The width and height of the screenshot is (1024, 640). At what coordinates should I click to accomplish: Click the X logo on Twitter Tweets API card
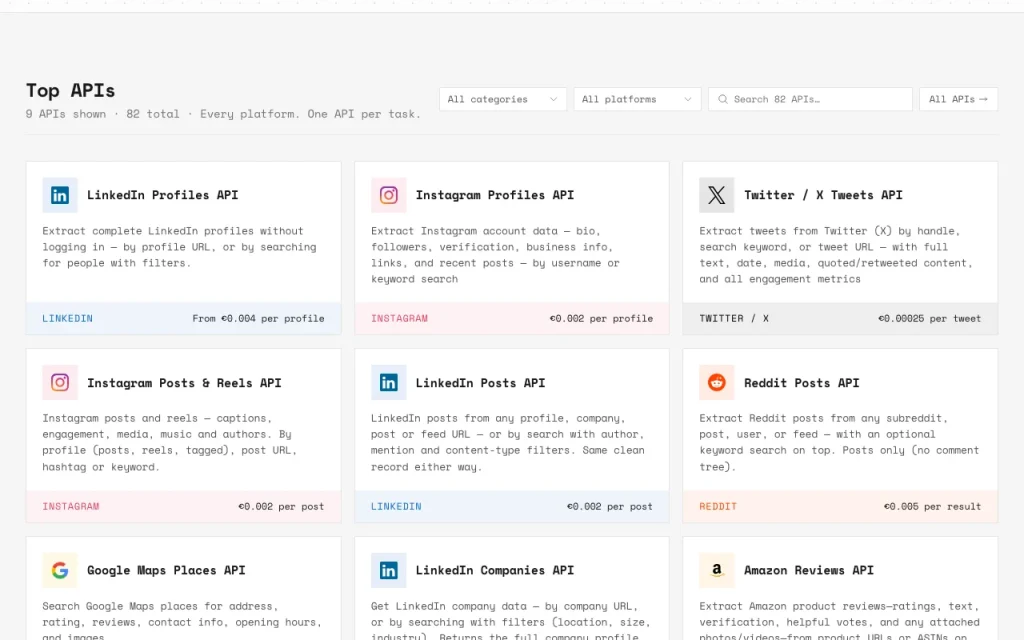(716, 195)
